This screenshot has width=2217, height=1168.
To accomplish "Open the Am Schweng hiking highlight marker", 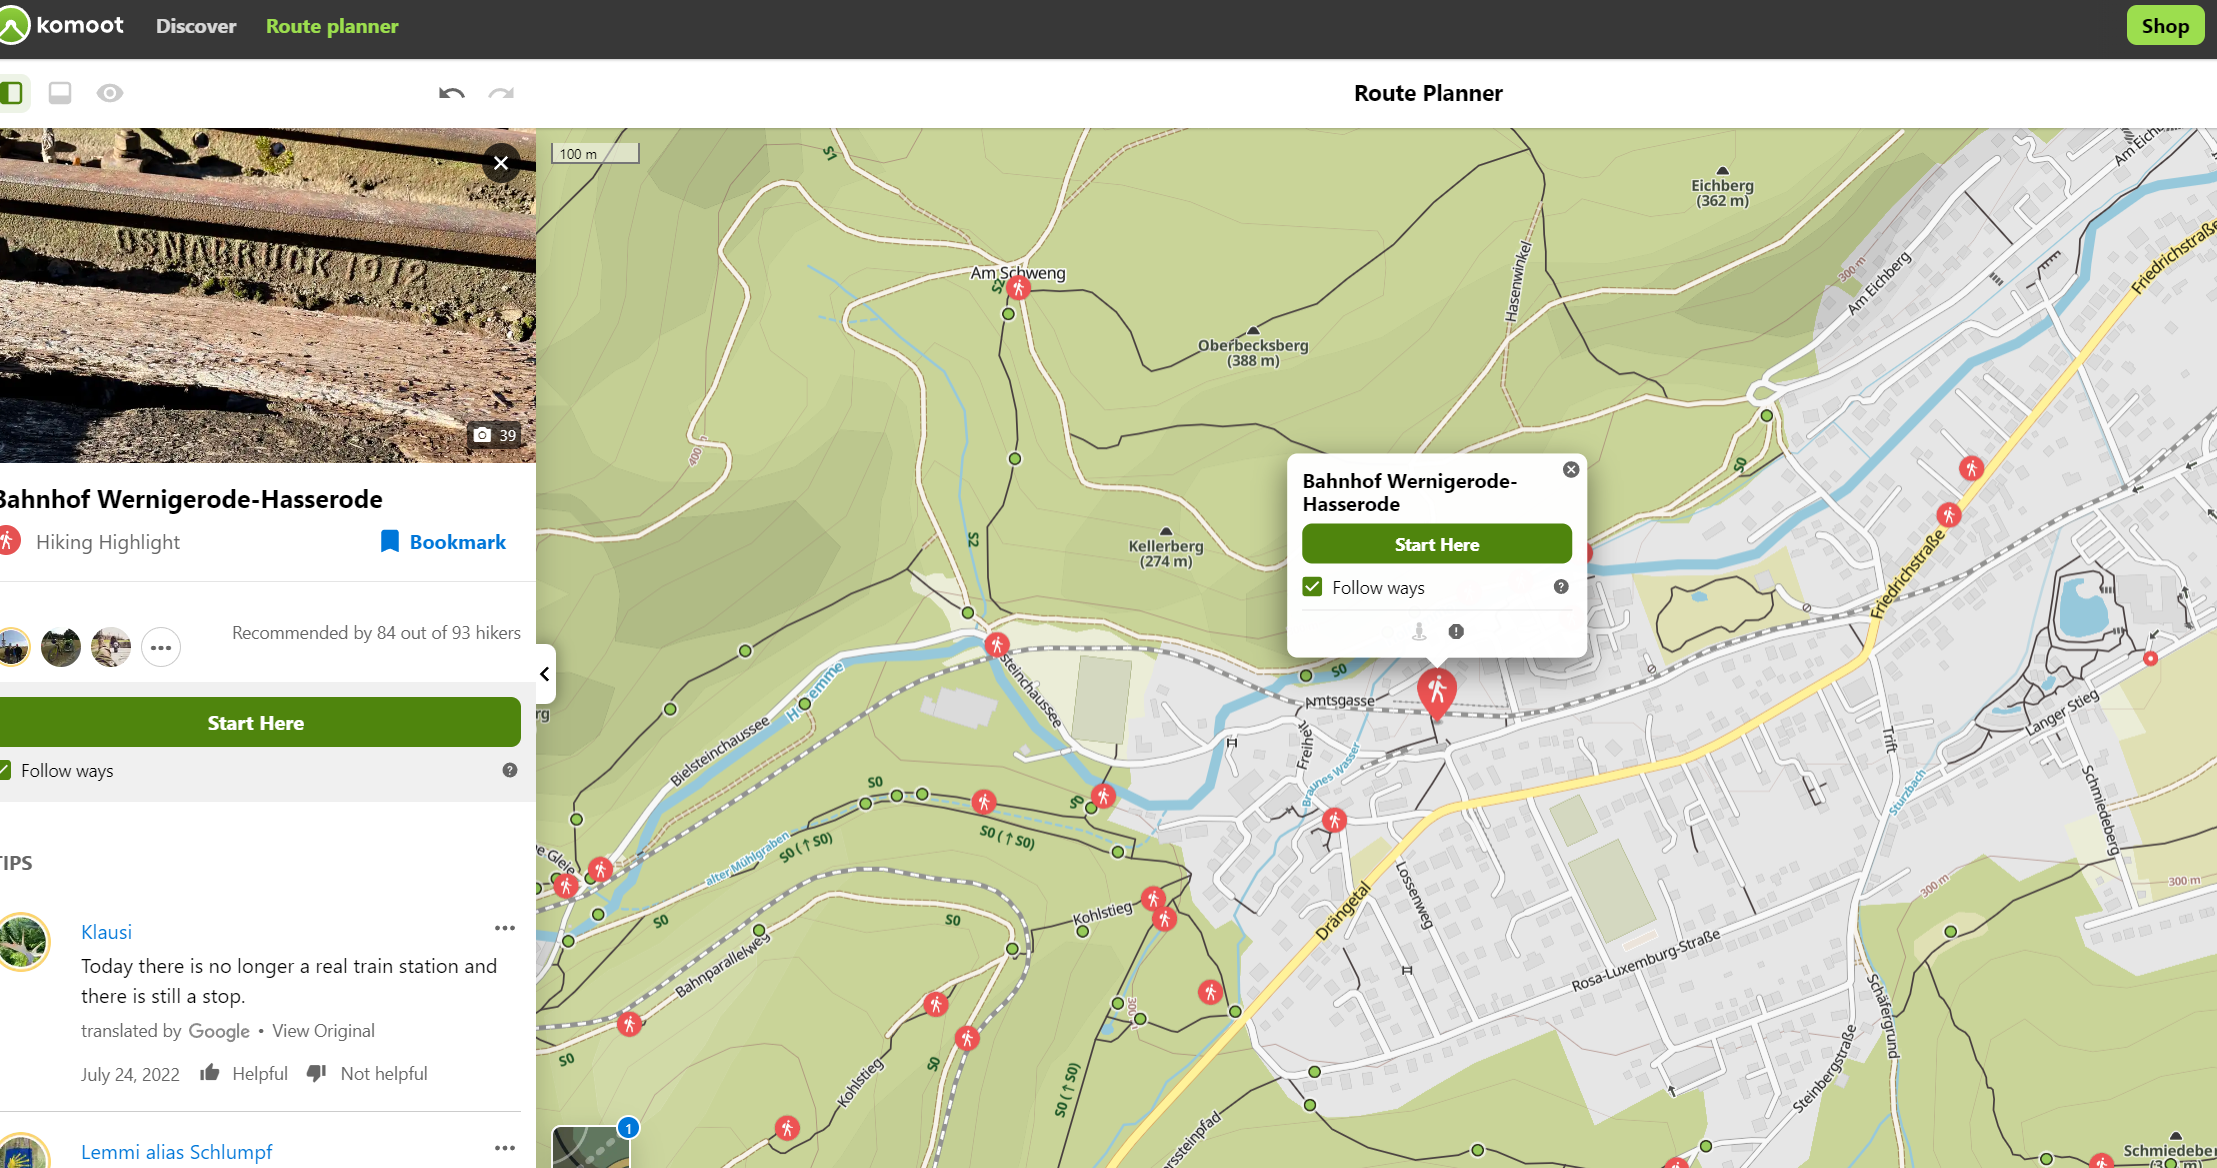I will [x=1018, y=288].
